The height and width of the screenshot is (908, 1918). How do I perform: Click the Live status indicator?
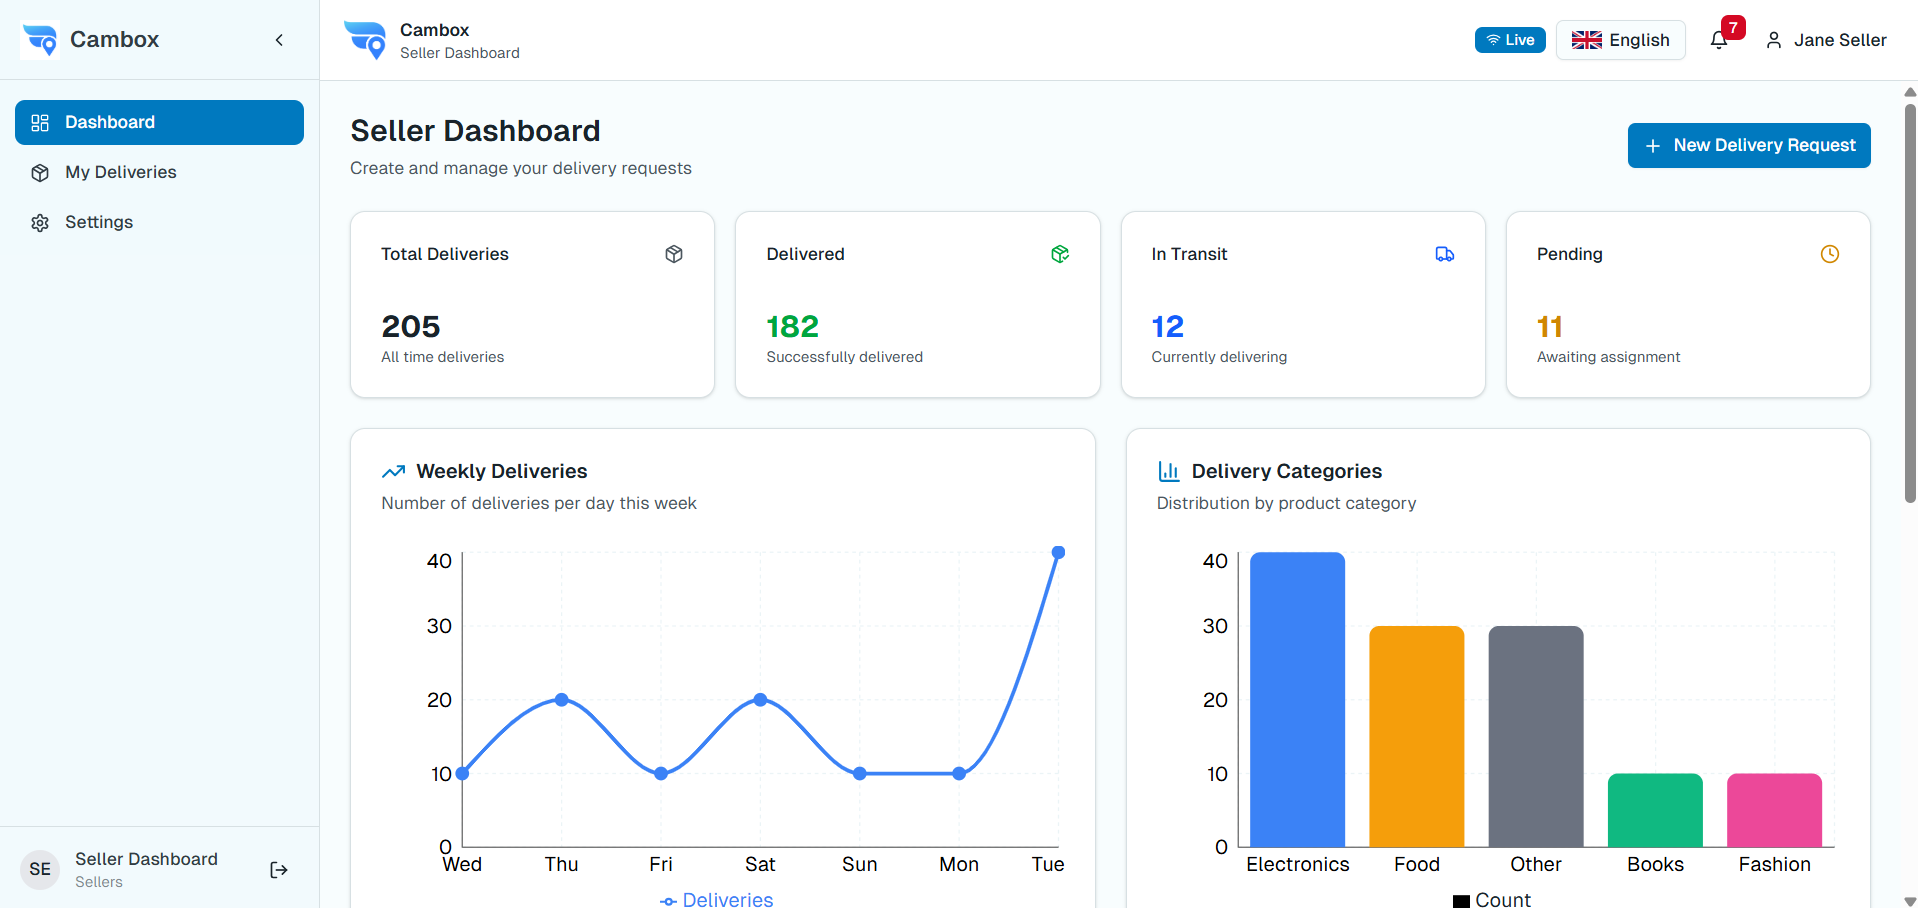1509,40
